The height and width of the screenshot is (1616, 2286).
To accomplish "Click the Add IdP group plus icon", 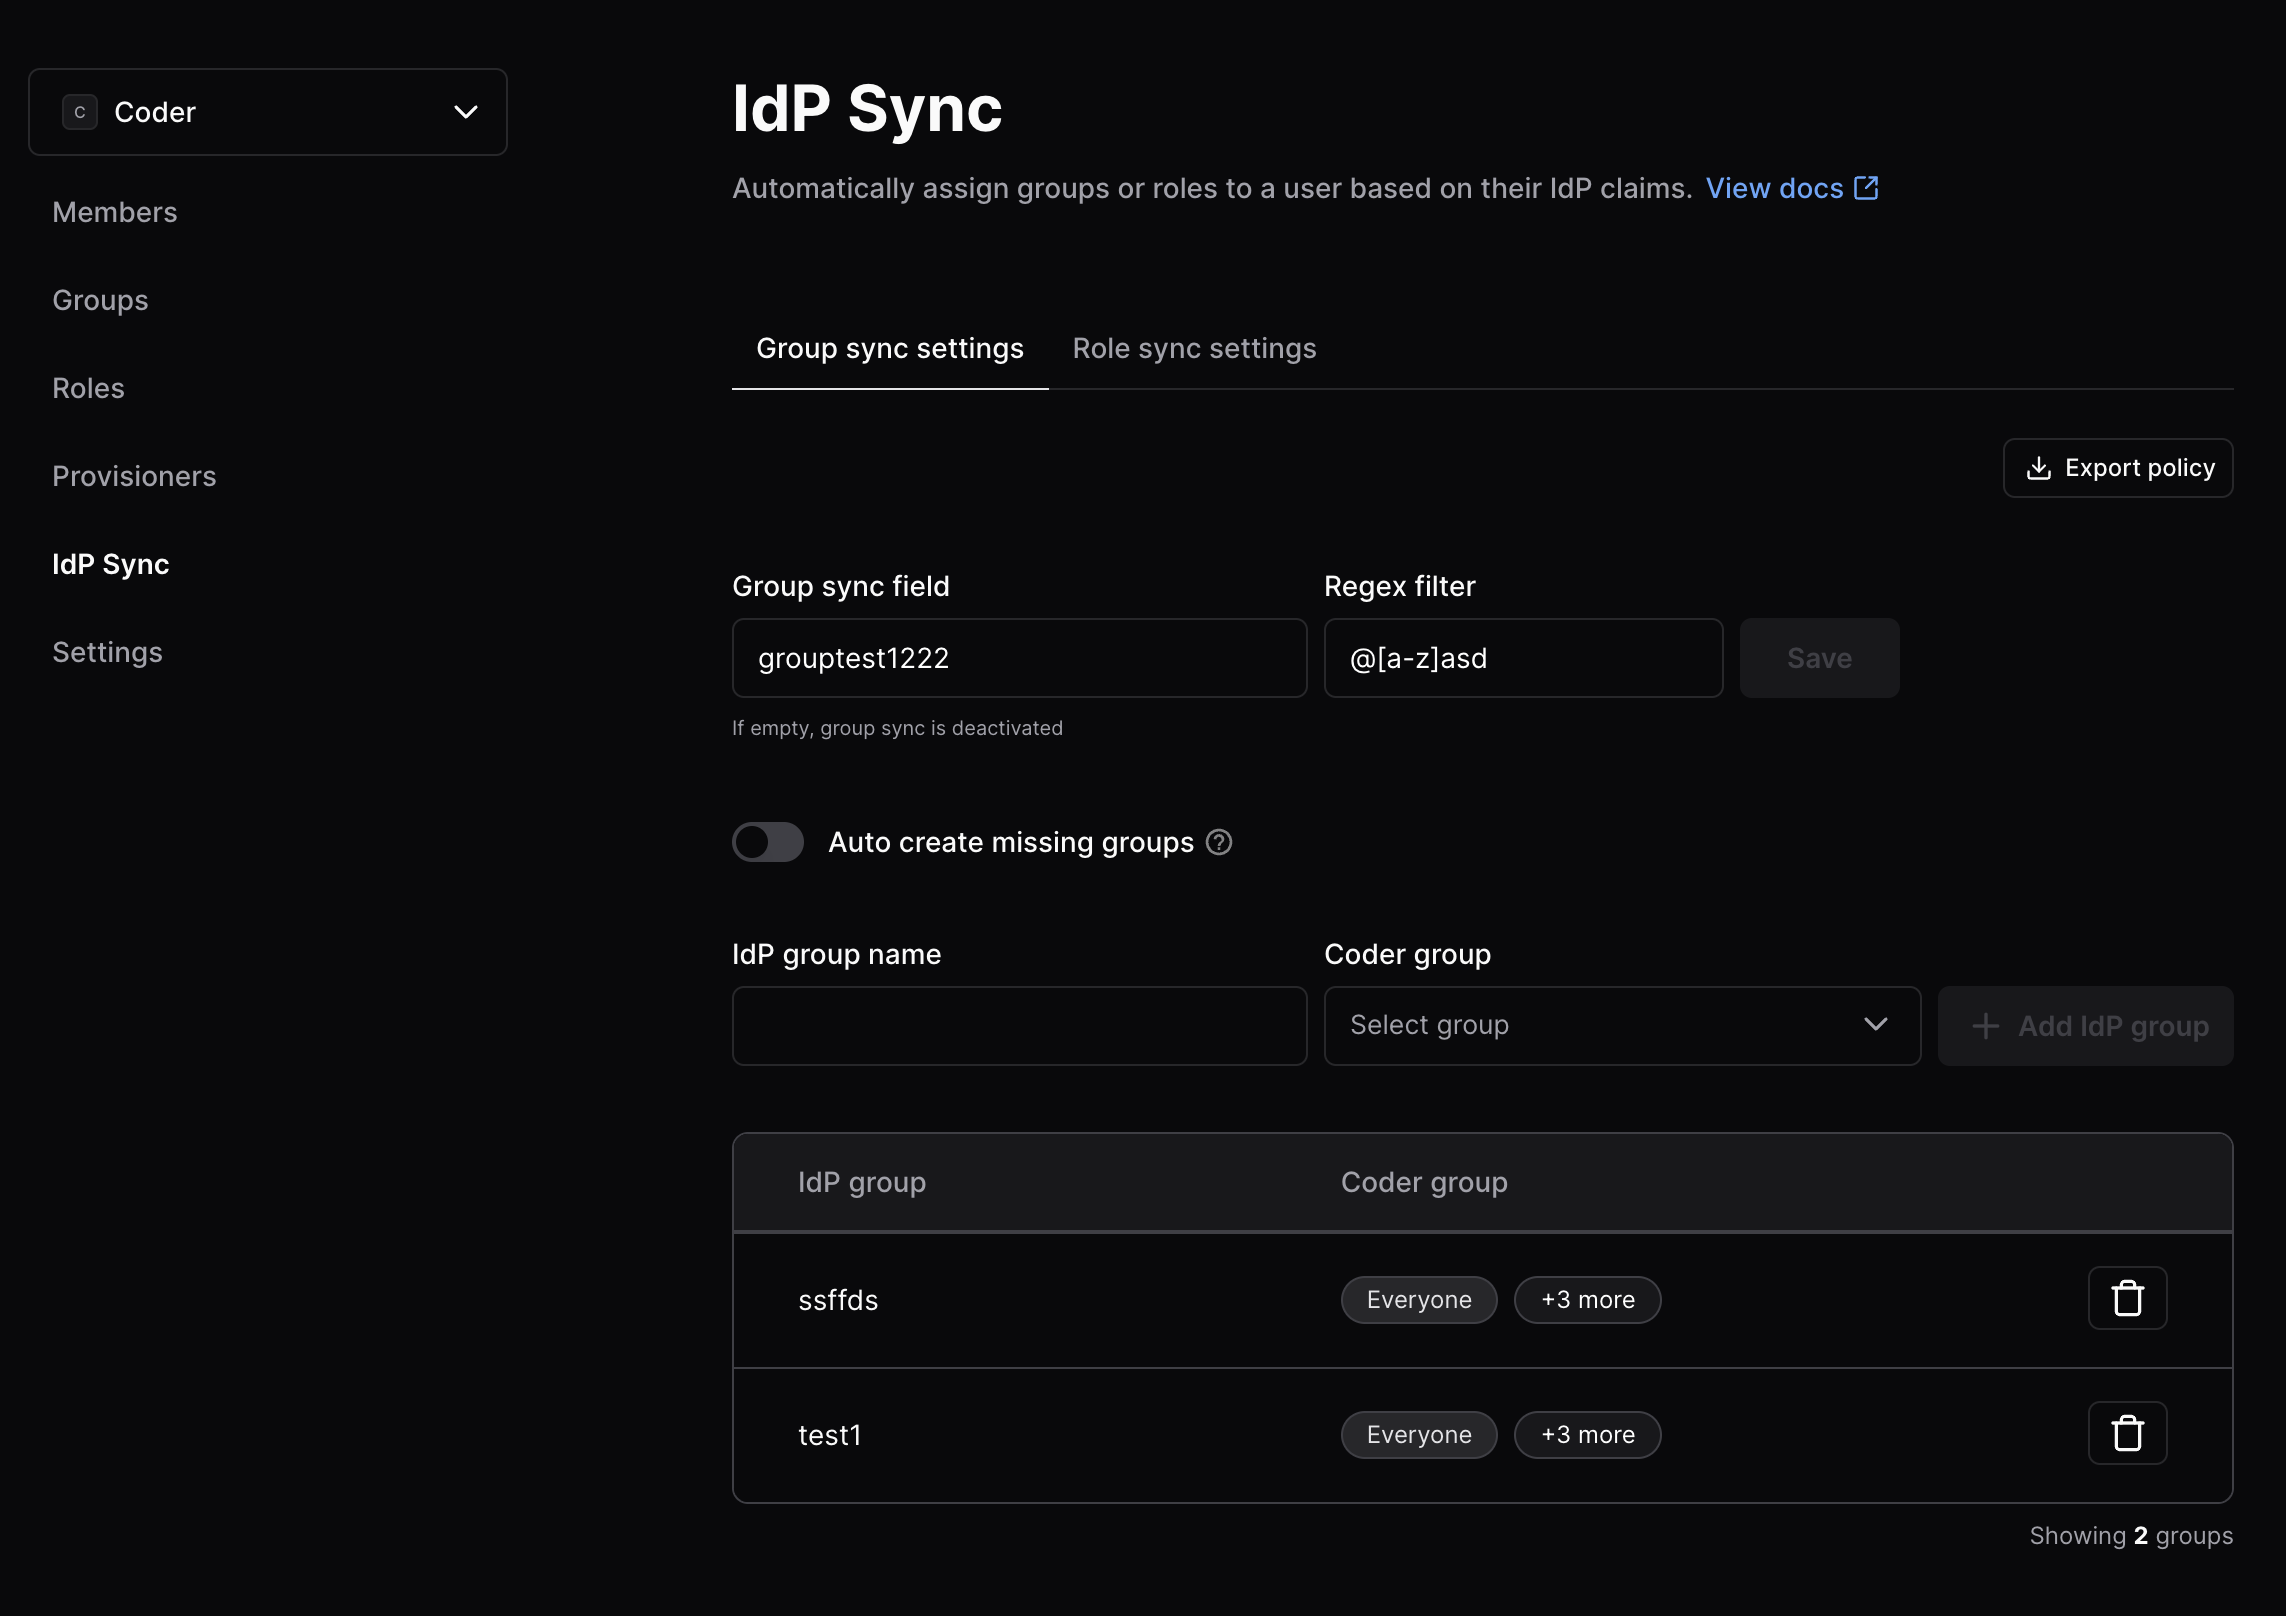I will pos(1983,1025).
